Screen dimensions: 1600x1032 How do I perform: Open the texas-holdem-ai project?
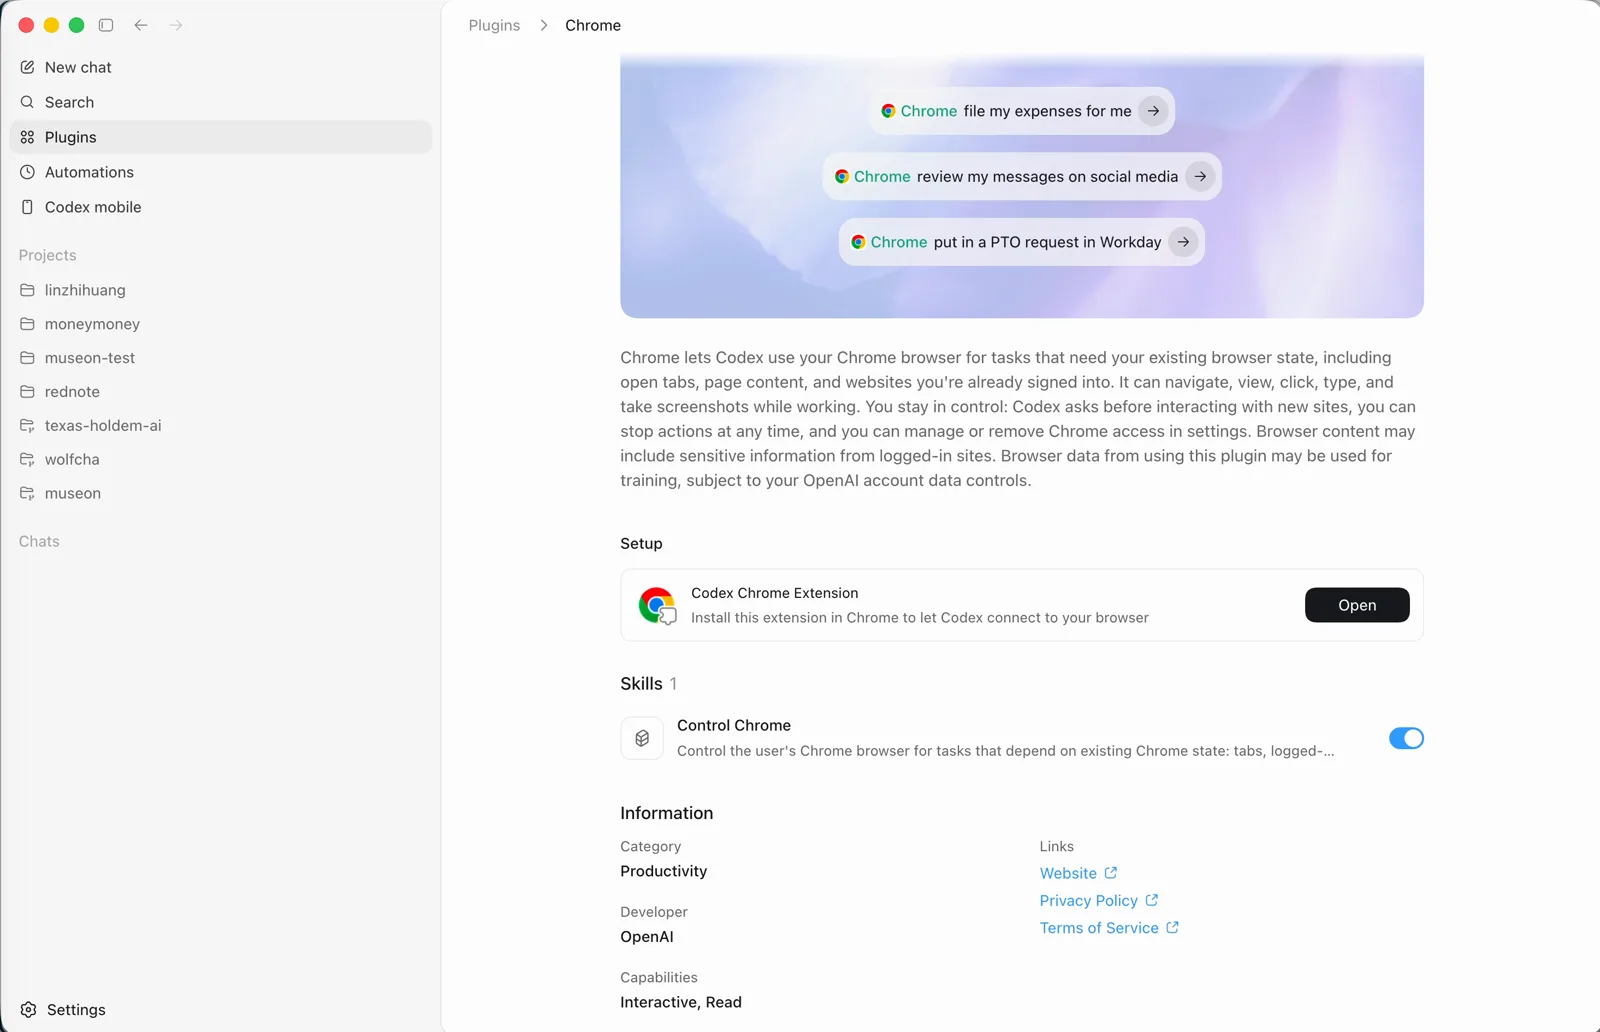[x=220, y=425]
